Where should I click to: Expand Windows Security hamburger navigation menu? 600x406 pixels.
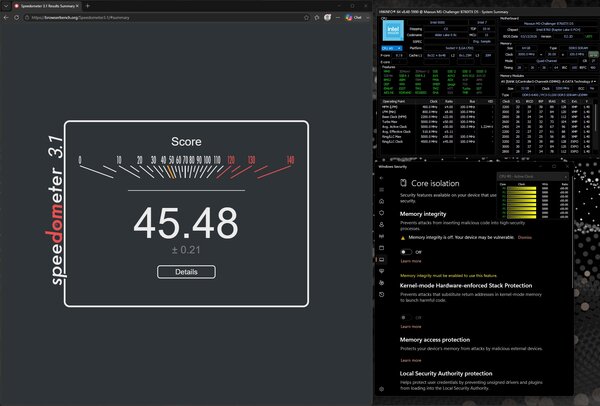point(382,190)
